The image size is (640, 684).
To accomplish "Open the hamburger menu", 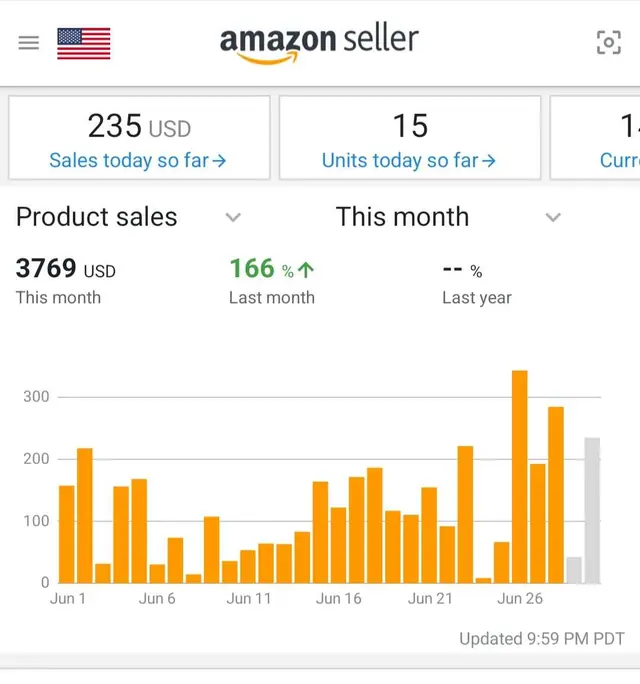I will [29, 43].
